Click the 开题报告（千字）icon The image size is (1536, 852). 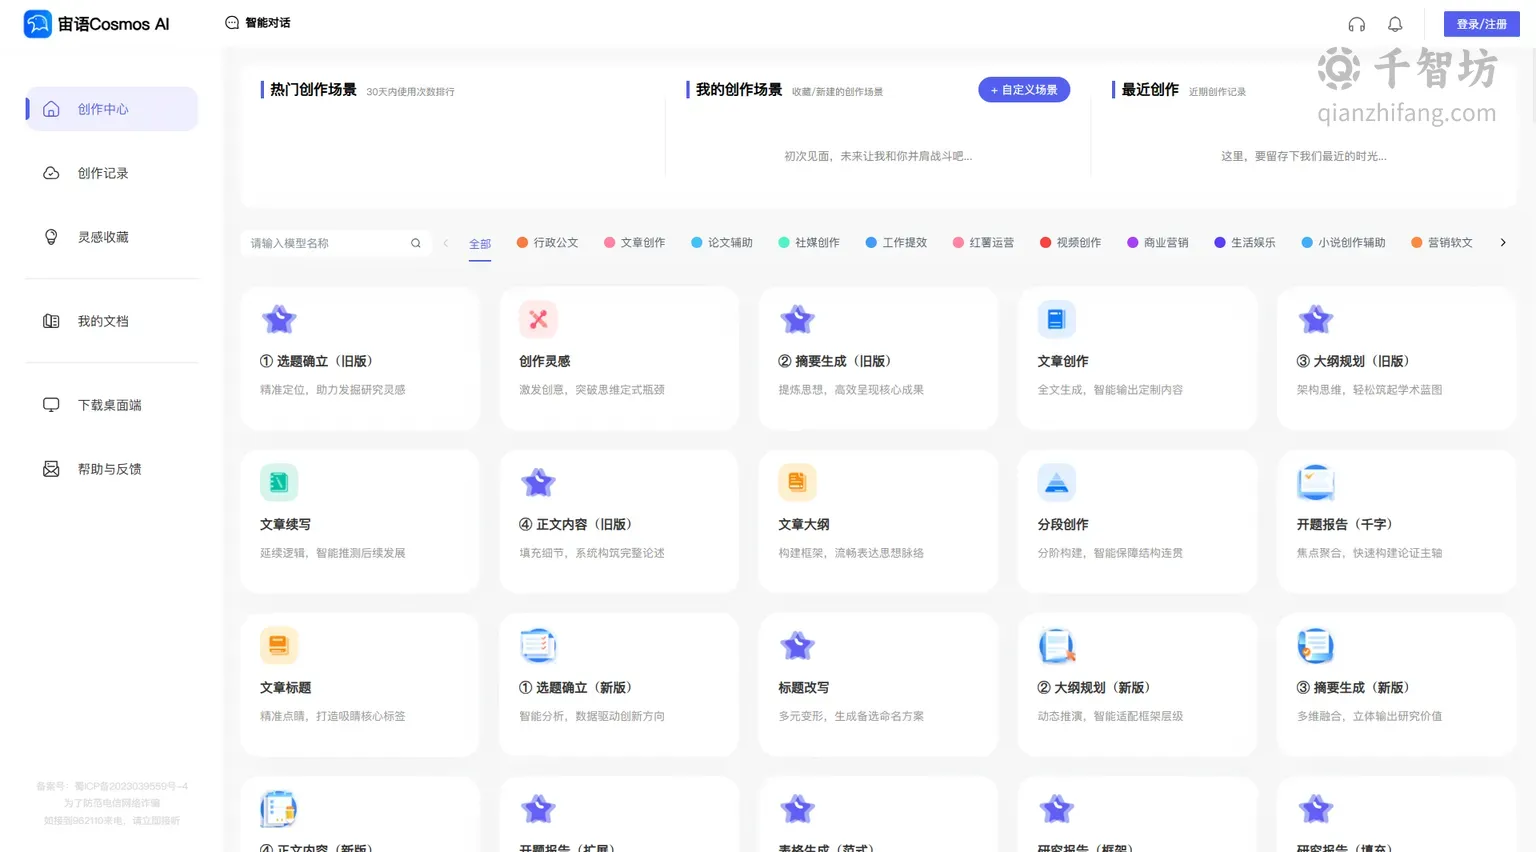pyautogui.click(x=1316, y=483)
